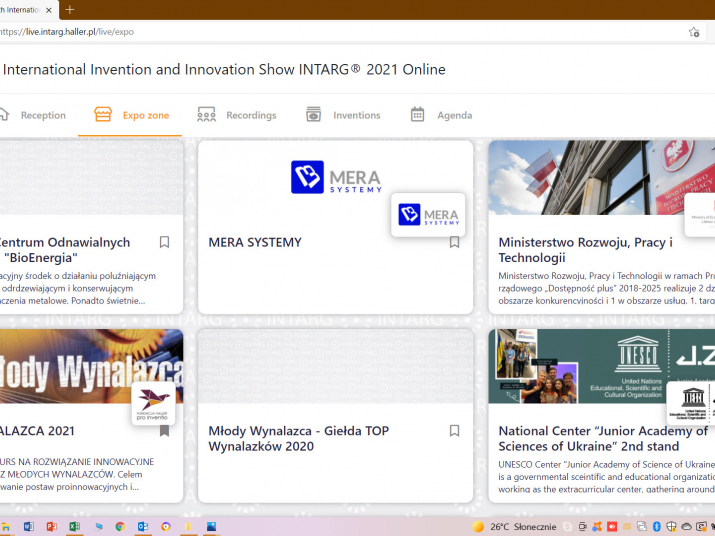
Task: Open the UNESCO Junior Academy banner image
Action: click(600, 366)
